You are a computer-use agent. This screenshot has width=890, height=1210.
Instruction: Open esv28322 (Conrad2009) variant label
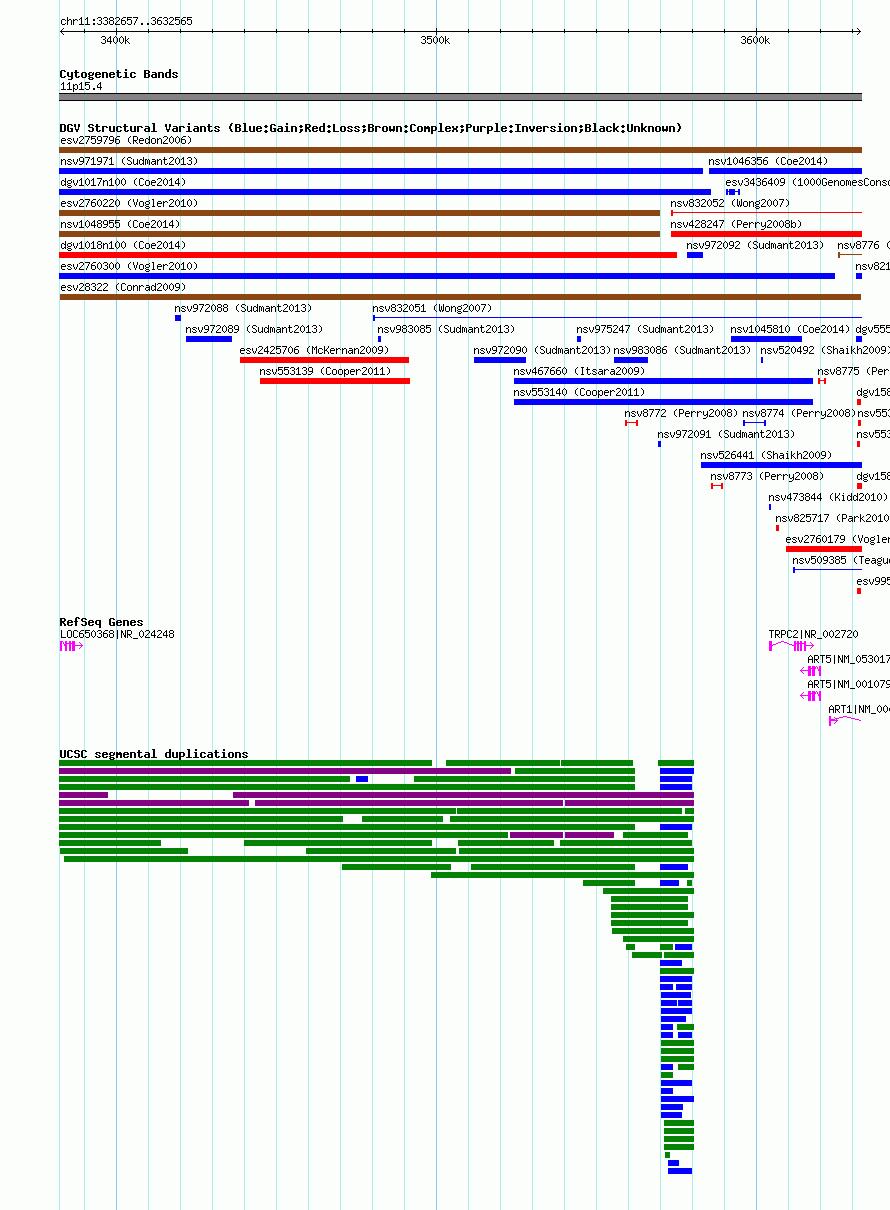[x=123, y=287]
